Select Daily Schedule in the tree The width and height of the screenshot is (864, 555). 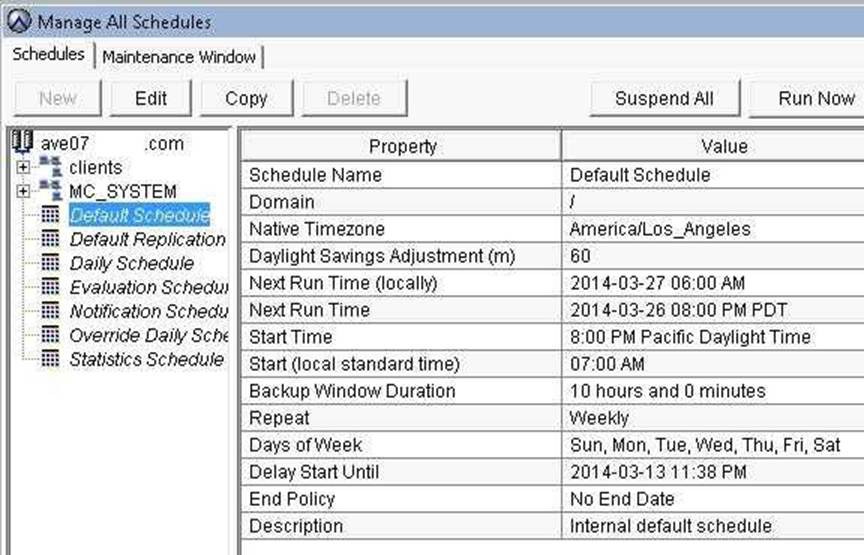132,263
